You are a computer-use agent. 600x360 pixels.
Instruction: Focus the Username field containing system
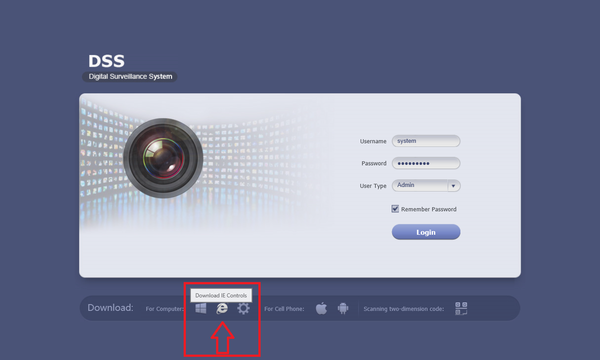pos(426,141)
